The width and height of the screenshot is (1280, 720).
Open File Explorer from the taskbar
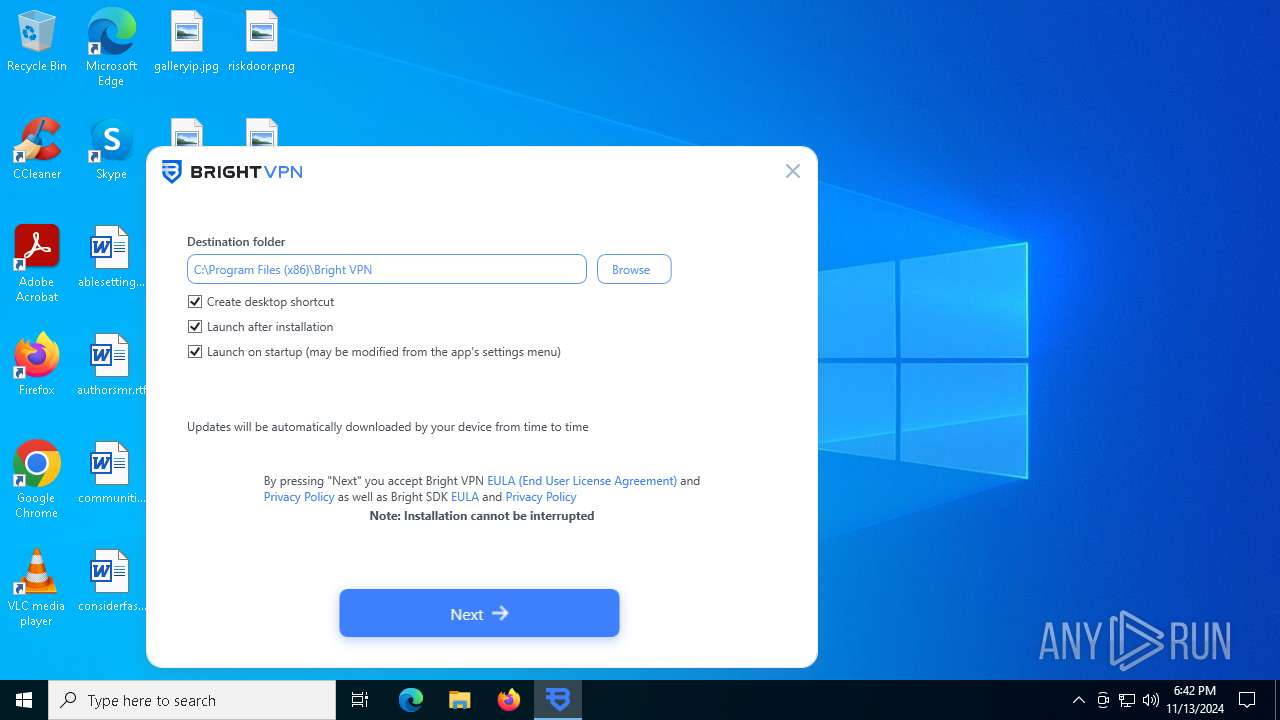tap(460, 700)
